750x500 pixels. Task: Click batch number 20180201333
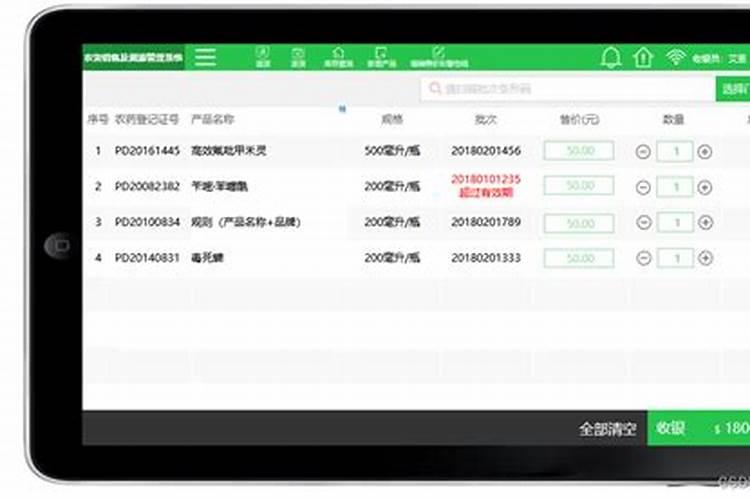point(486,258)
